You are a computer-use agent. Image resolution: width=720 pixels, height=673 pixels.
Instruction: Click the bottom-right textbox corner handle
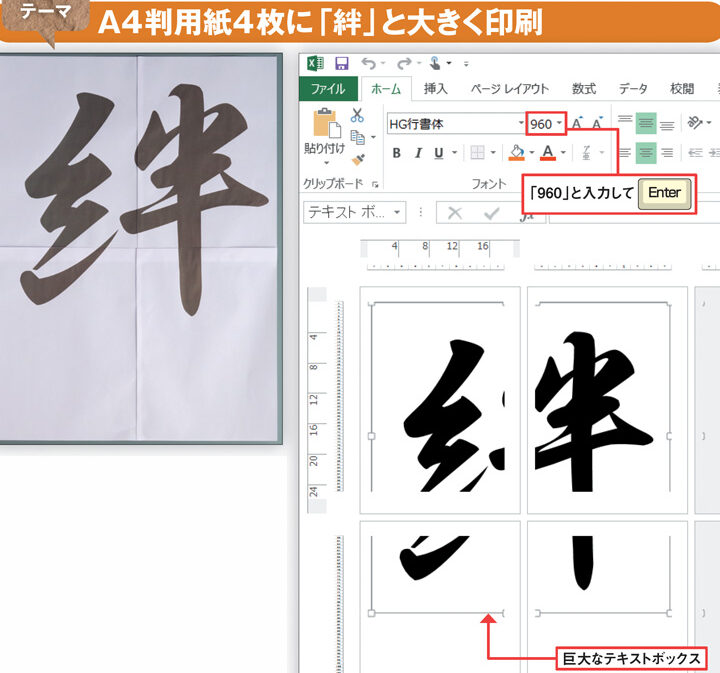pyautogui.click(x=669, y=613)
